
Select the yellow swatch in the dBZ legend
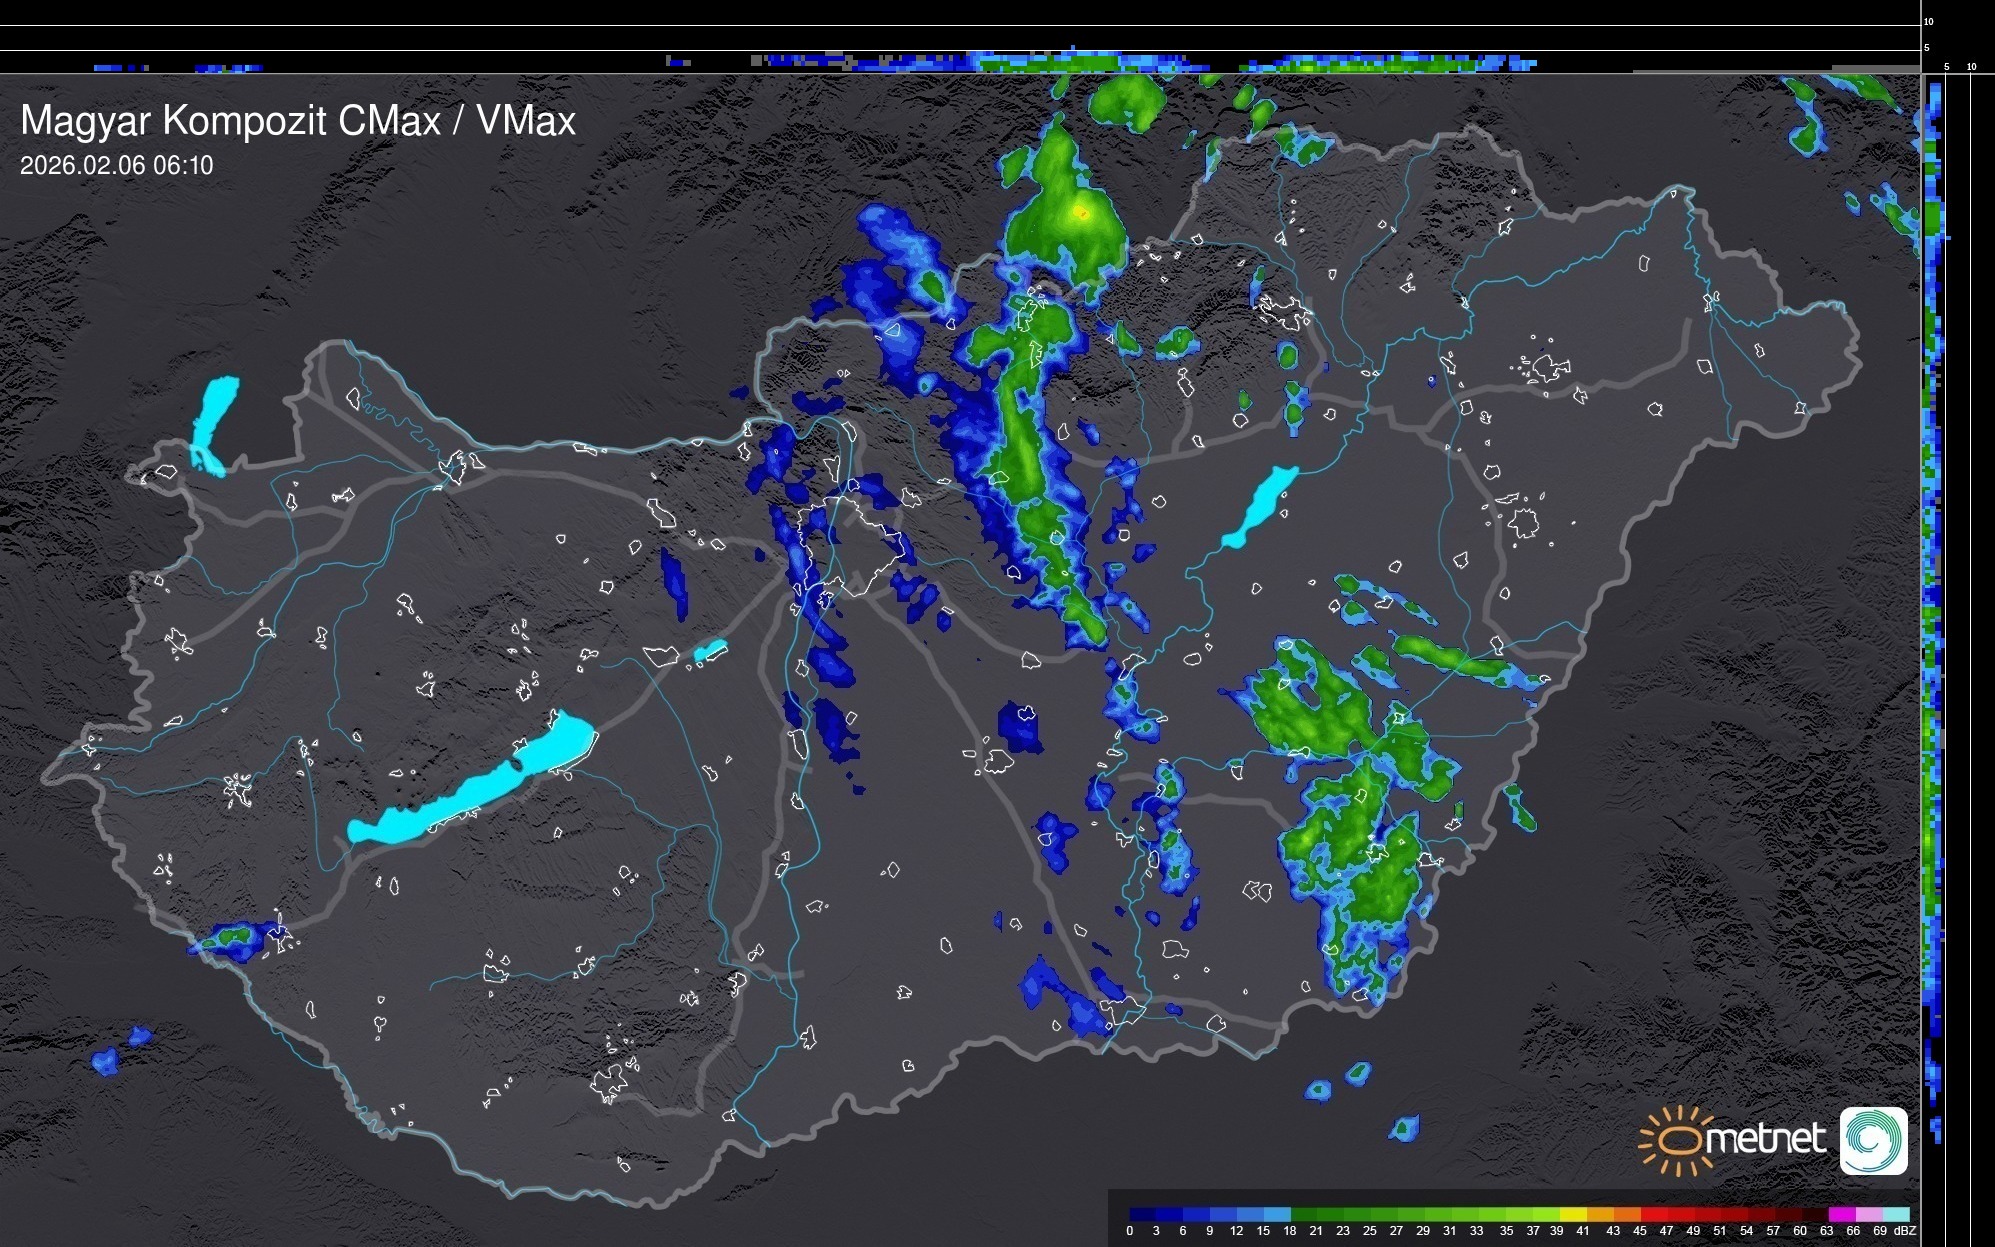click(x=1574, y=1214)
